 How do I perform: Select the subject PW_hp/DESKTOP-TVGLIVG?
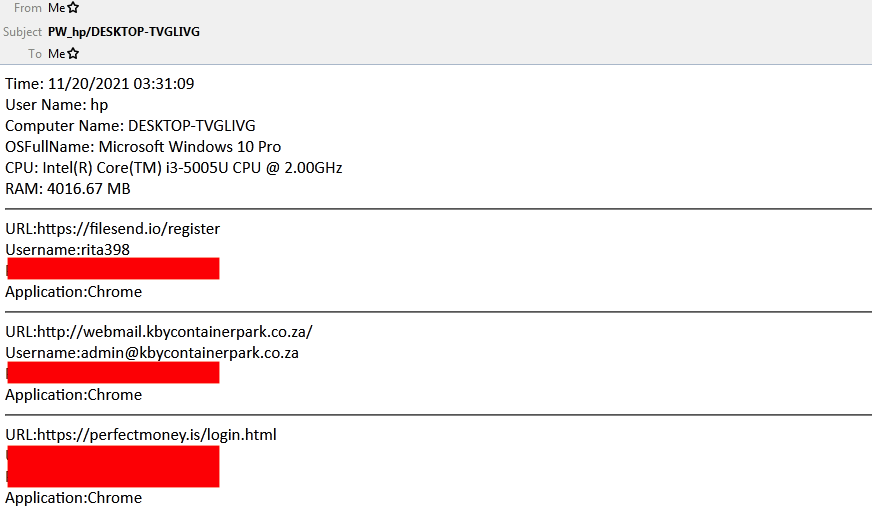pyautogui.click(x=123, y=32)
